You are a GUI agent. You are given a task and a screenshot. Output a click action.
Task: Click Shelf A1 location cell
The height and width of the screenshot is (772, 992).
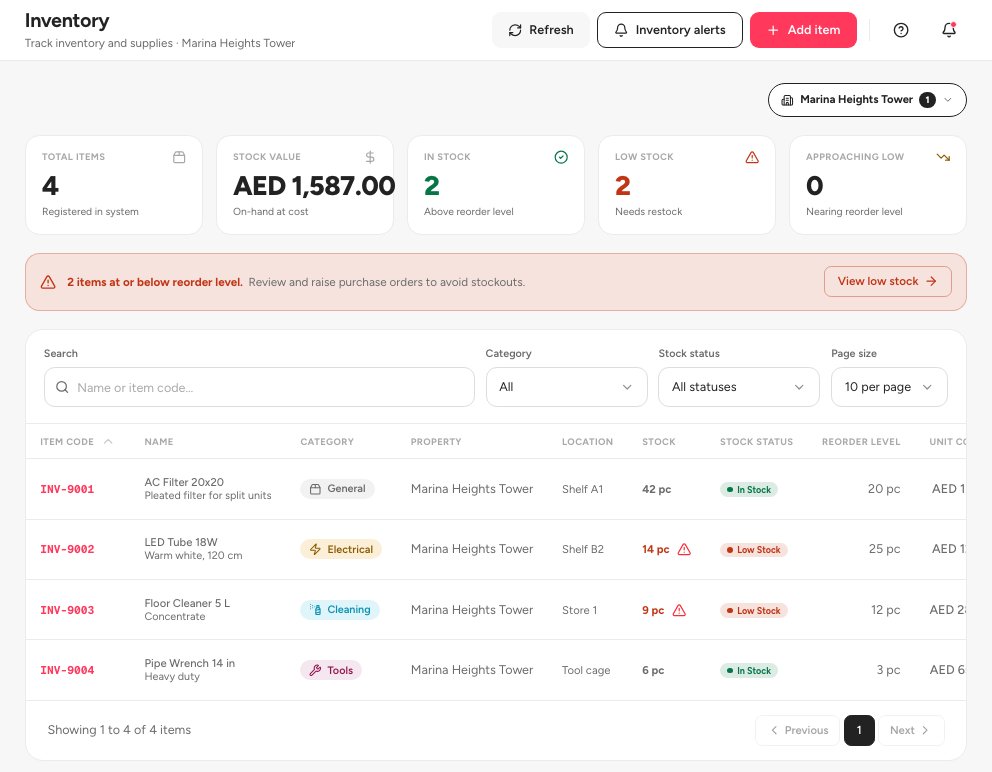coord(582,489)
